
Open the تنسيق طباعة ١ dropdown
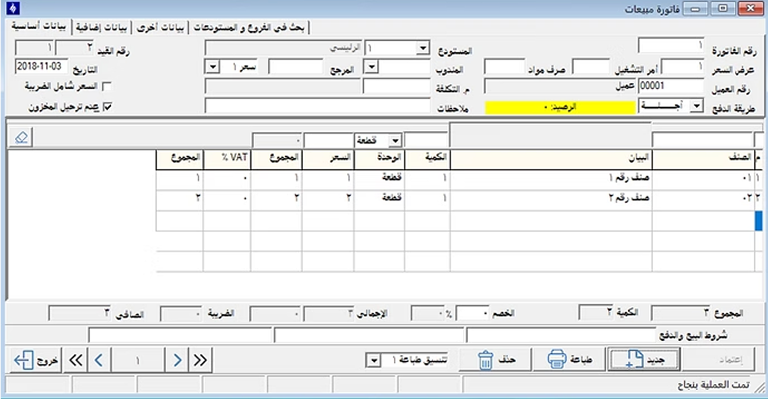pos(373,361)
